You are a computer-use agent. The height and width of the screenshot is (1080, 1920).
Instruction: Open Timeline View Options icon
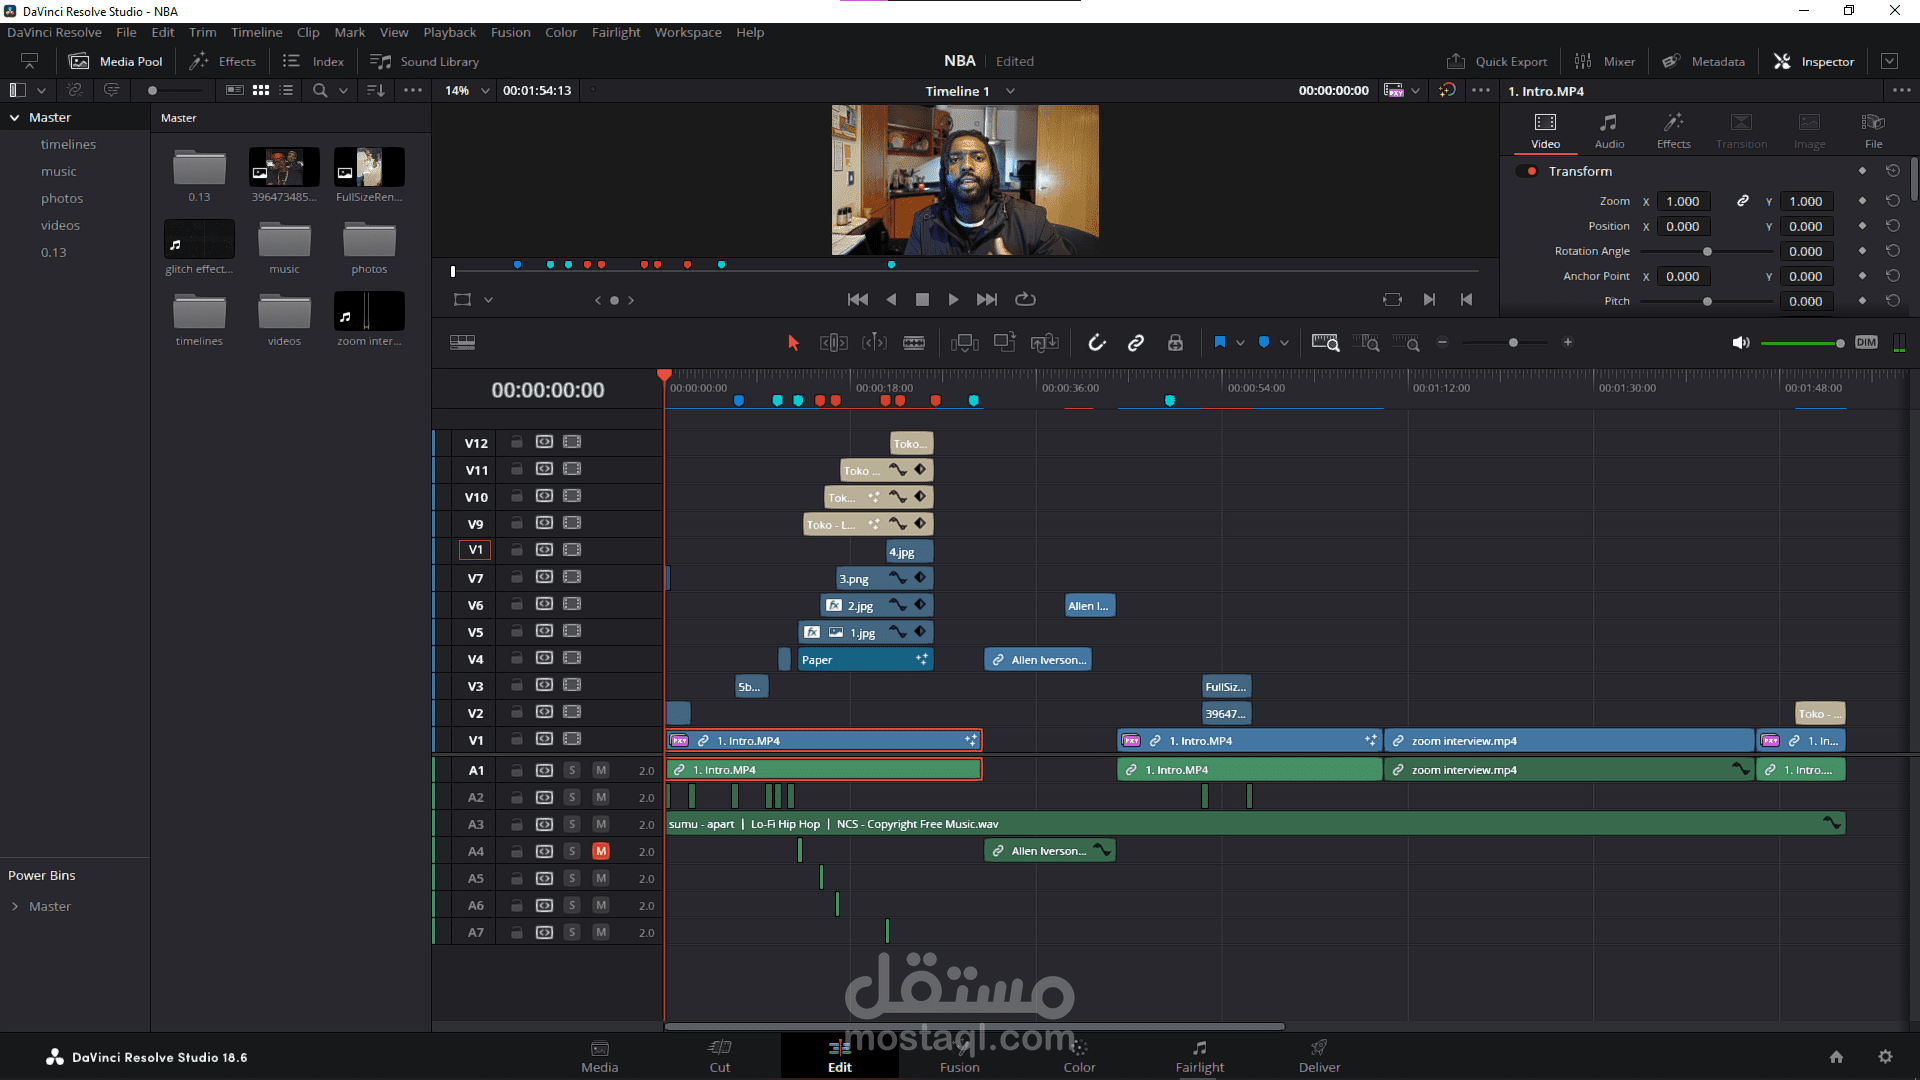tap(462, 343)
